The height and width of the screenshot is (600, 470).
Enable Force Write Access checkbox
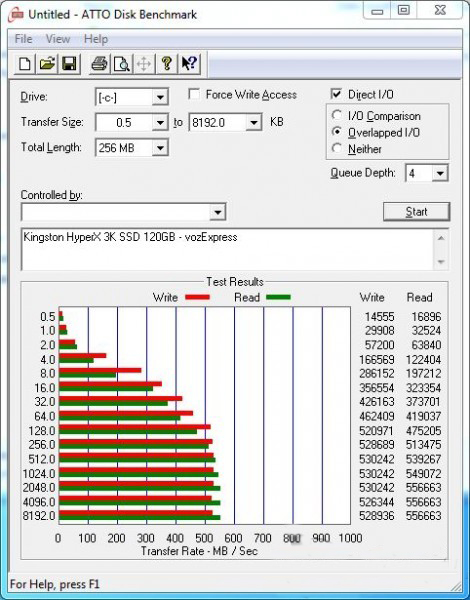pyautogui.click(x=194, y=94)
